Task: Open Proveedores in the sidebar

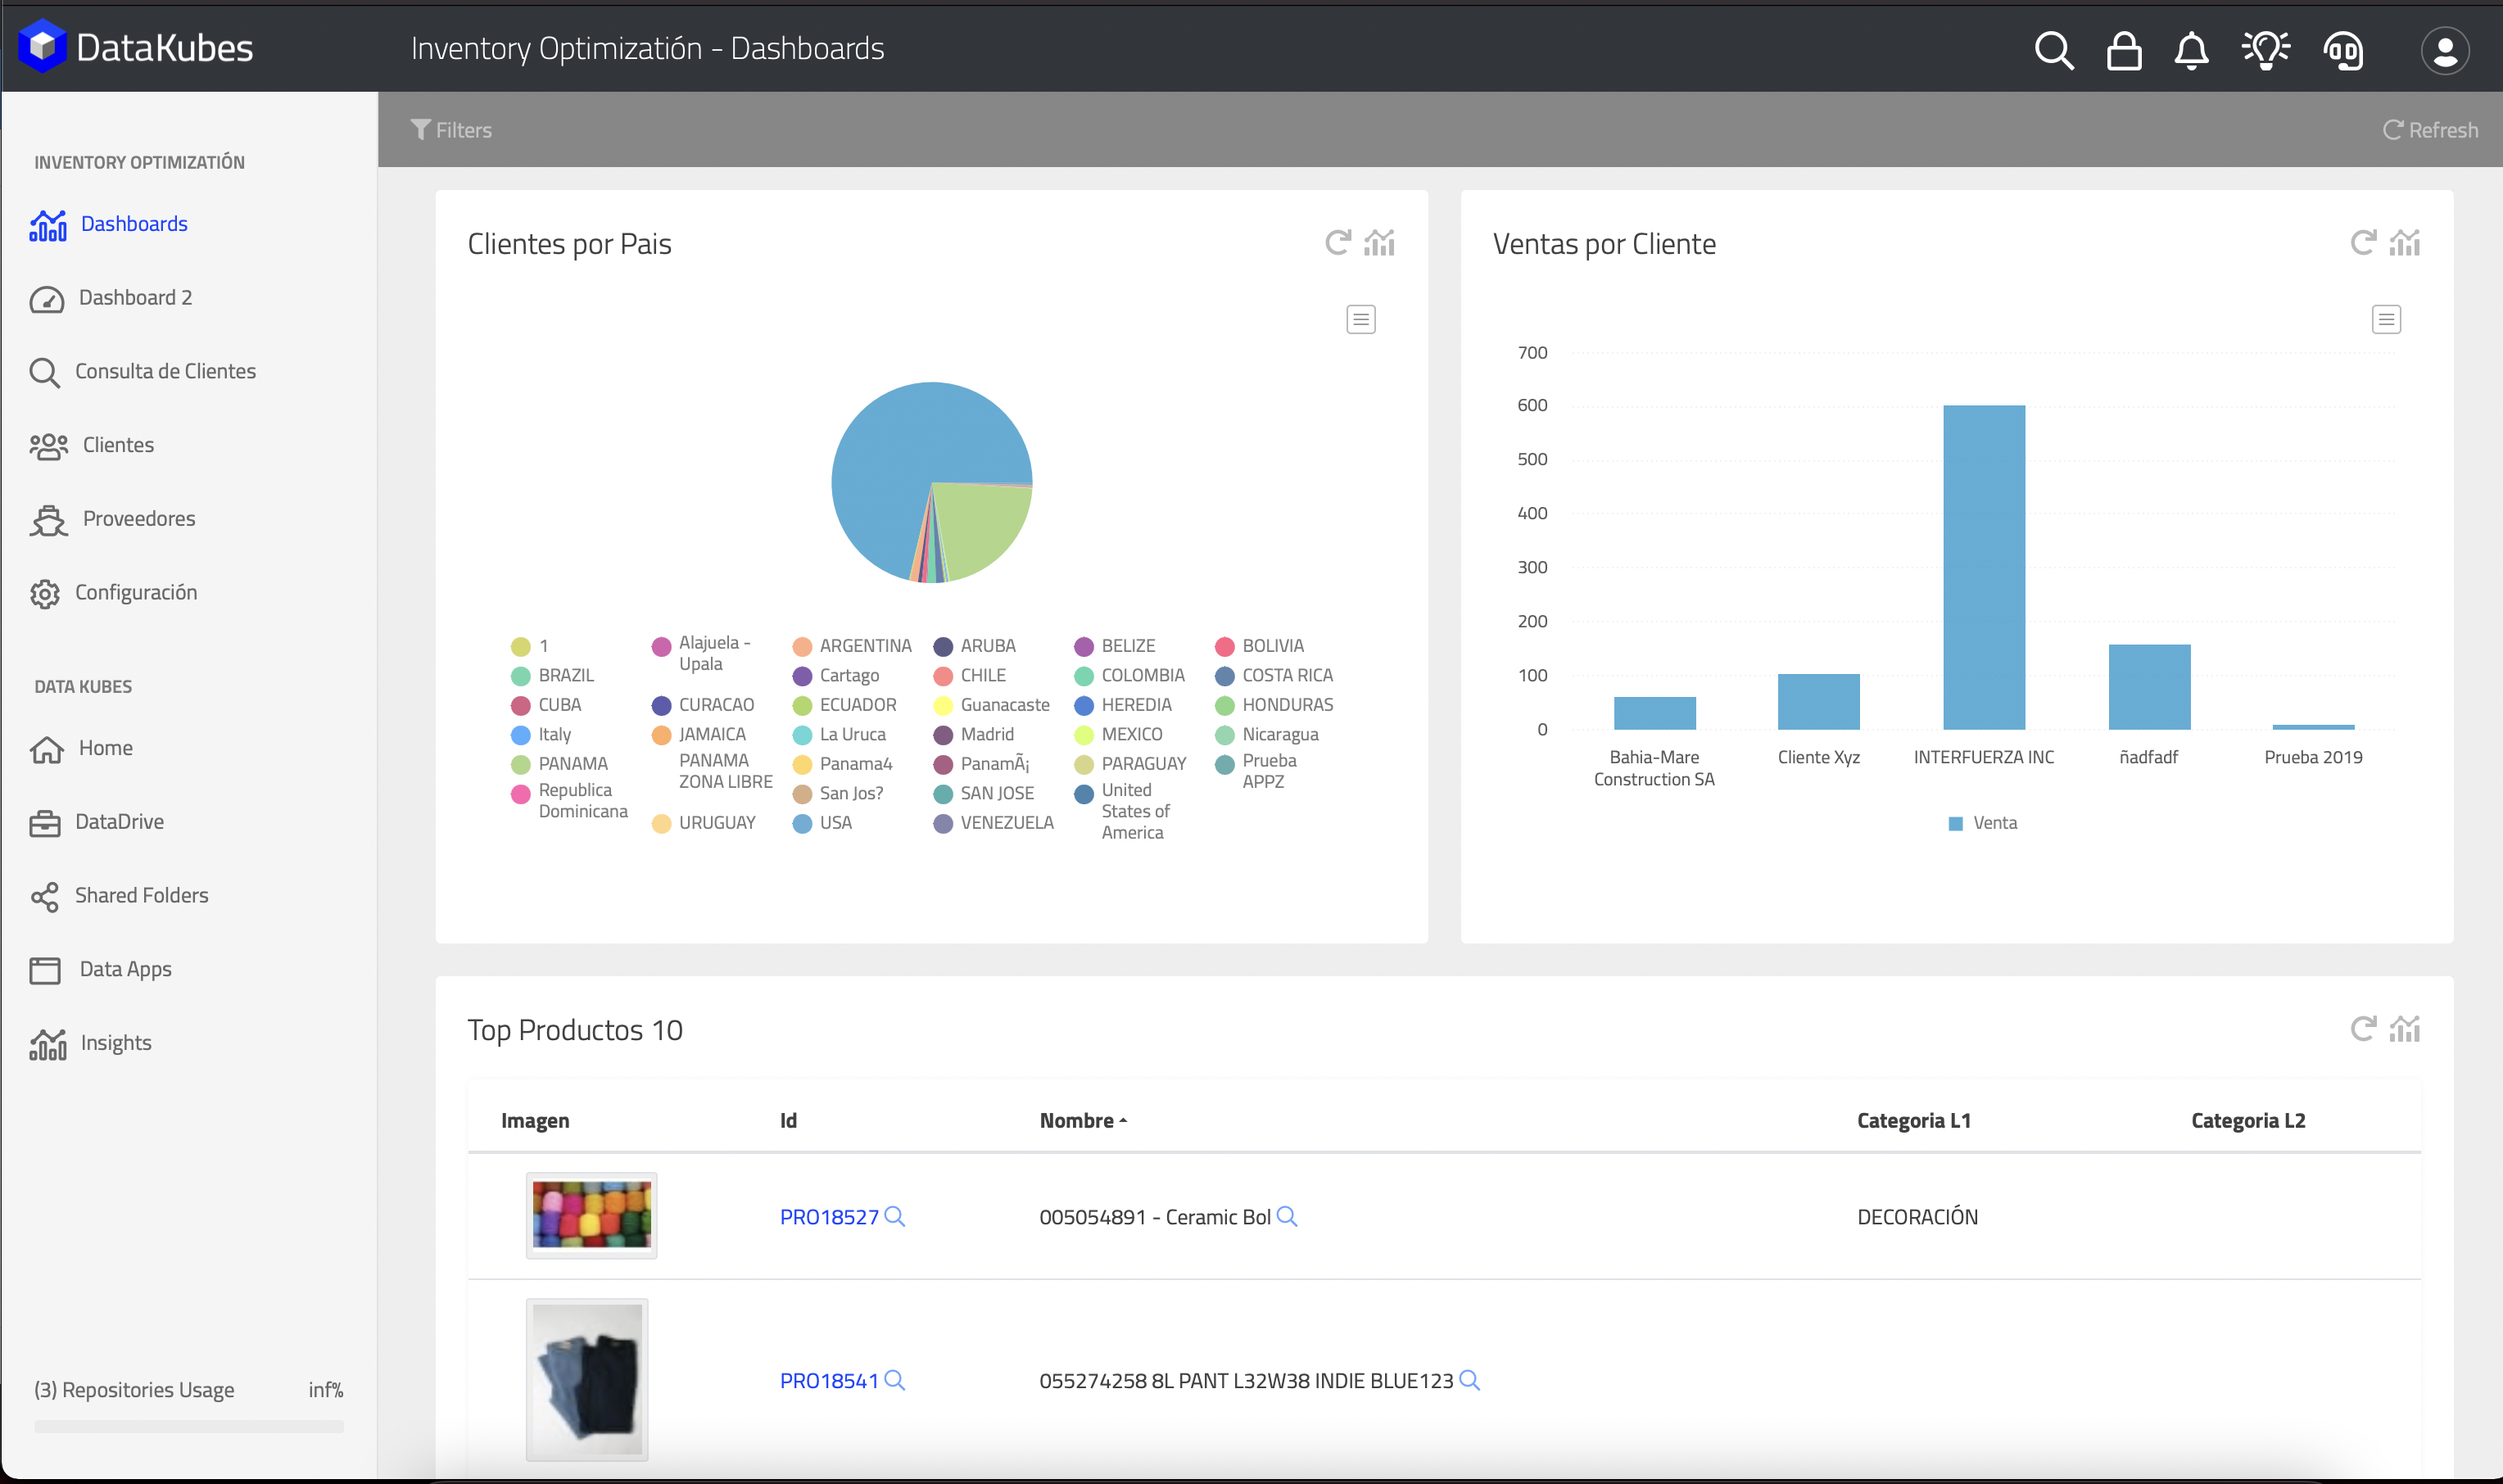Action: tap(139, 518)
